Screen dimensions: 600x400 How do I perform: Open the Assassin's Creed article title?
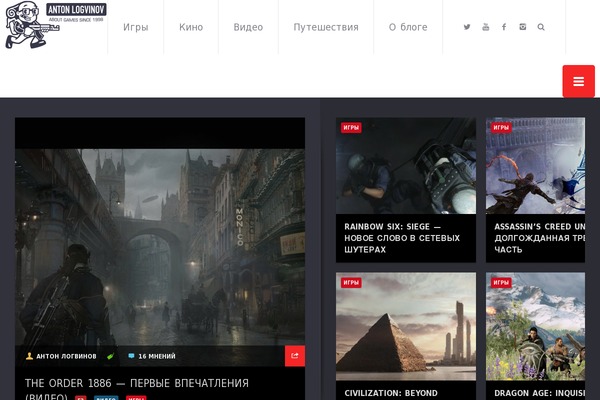pyautogui.click(x=539, y=238)
